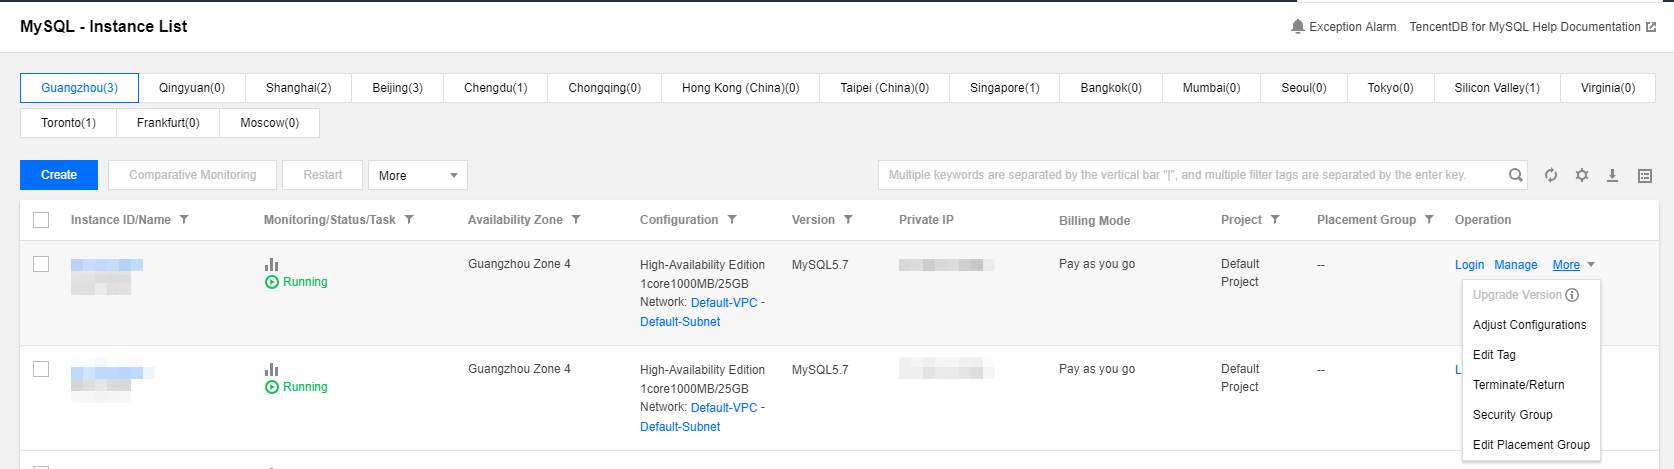Check the first instance row checkbox

(41, 264)
